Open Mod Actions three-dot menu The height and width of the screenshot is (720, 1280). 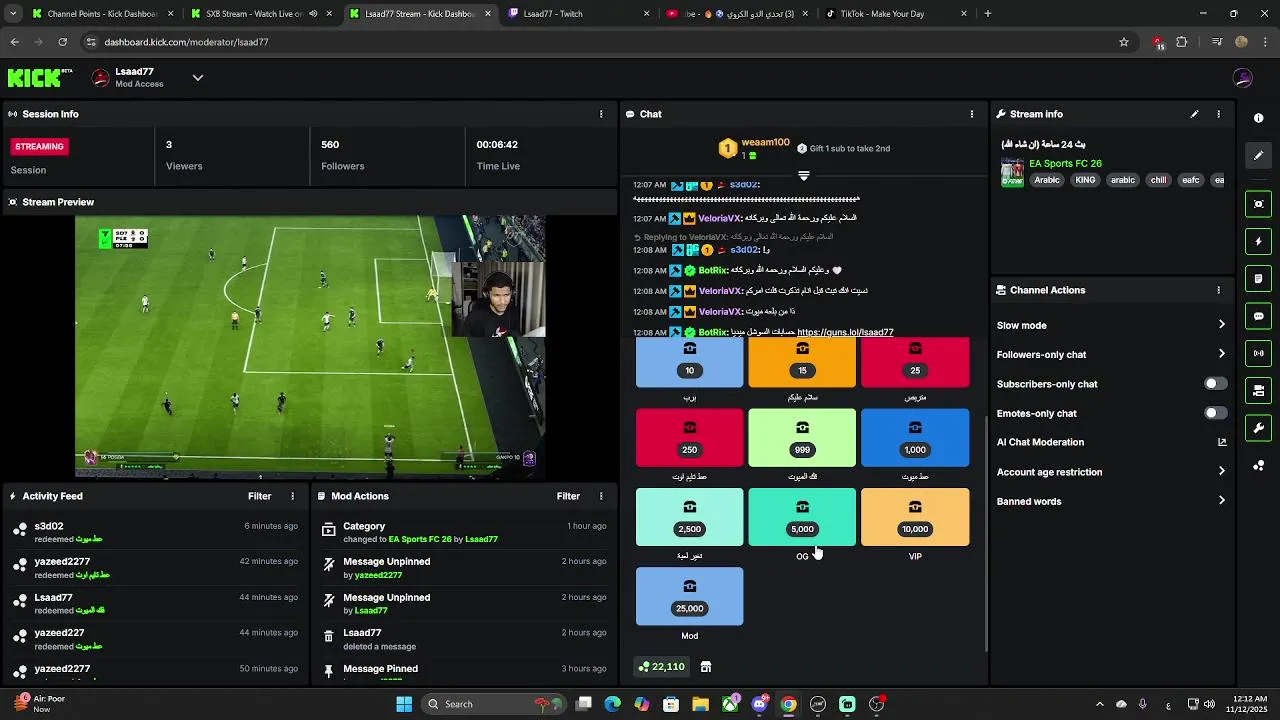pos(601,496)
